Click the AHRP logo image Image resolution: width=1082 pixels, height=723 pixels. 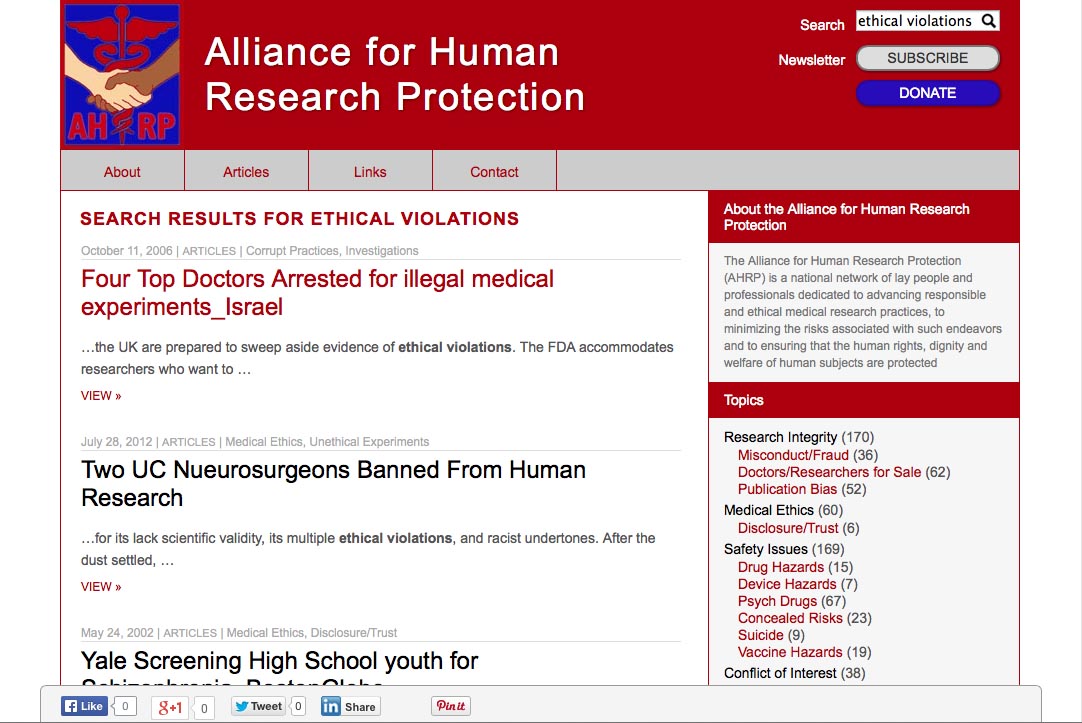[122, 74]
